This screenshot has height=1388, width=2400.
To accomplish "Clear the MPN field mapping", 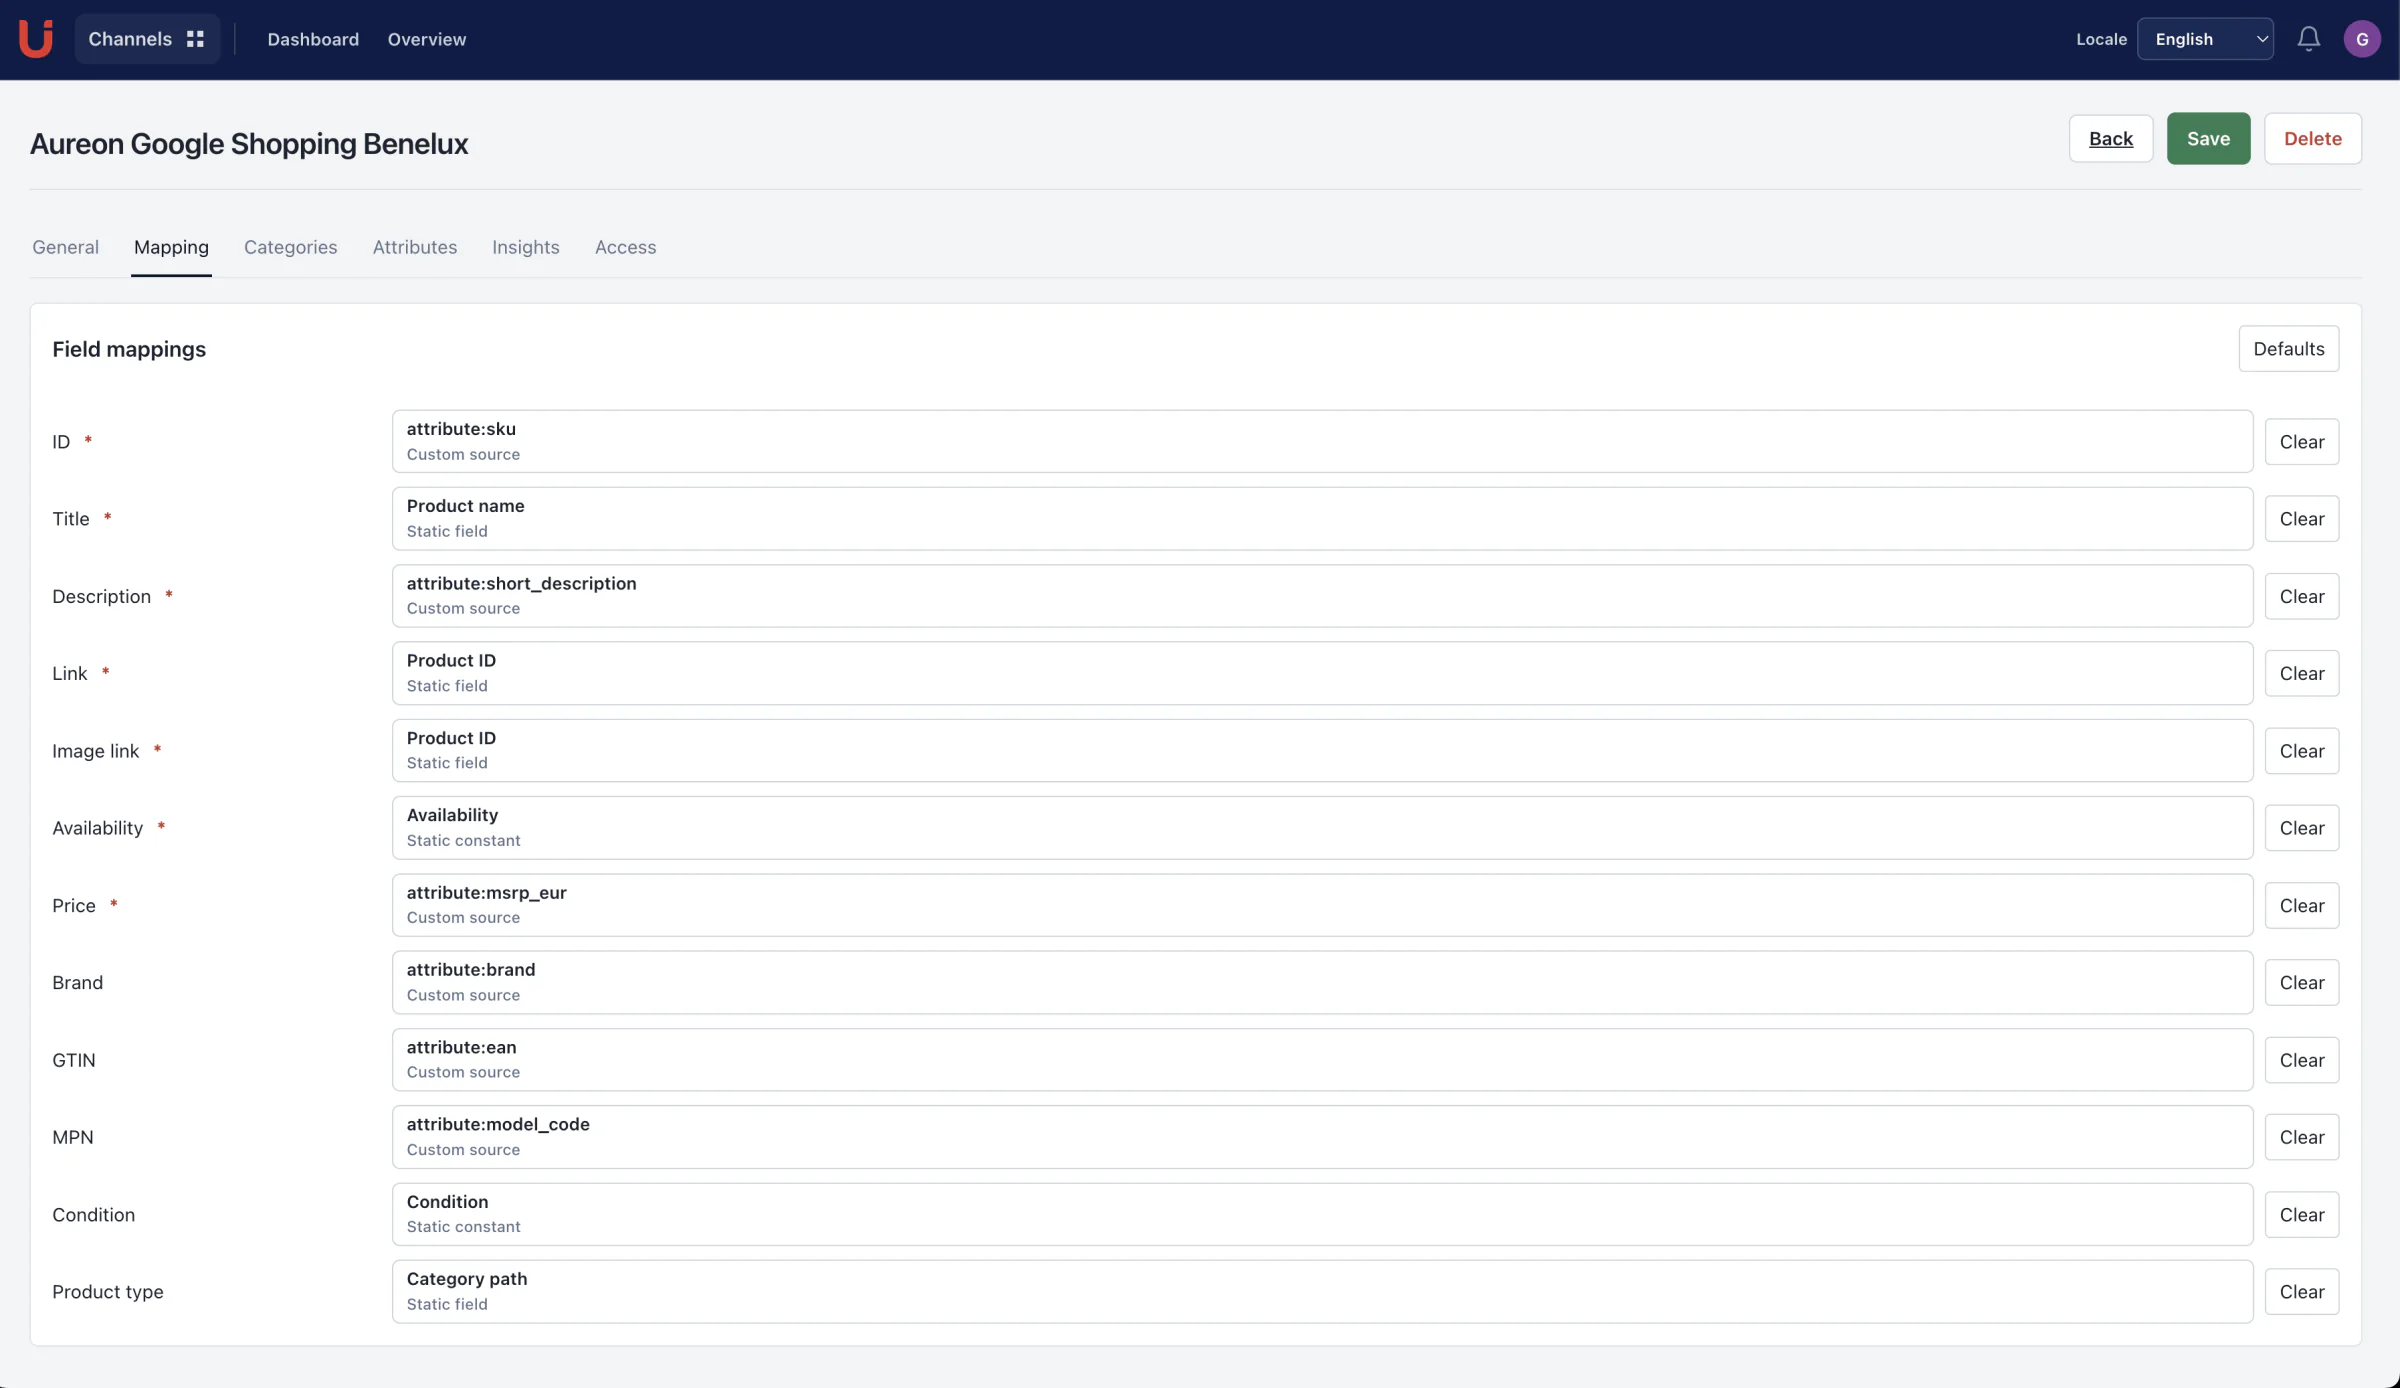I will point(2302,1137).
